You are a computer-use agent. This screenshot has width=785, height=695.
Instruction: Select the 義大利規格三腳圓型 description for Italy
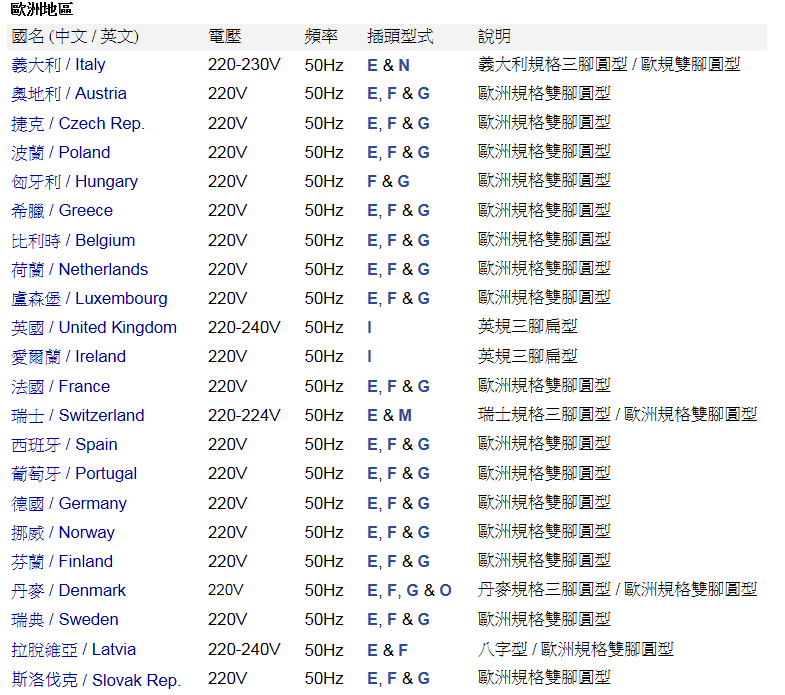[x=553, y=64]
